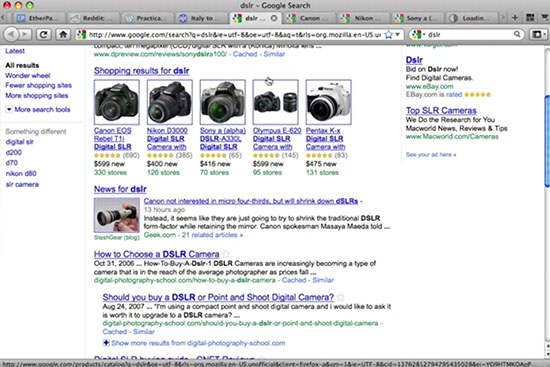Star the Should you buy a DSLR result
This screenshot has height=367, width=550.
(x=341, y=298)
